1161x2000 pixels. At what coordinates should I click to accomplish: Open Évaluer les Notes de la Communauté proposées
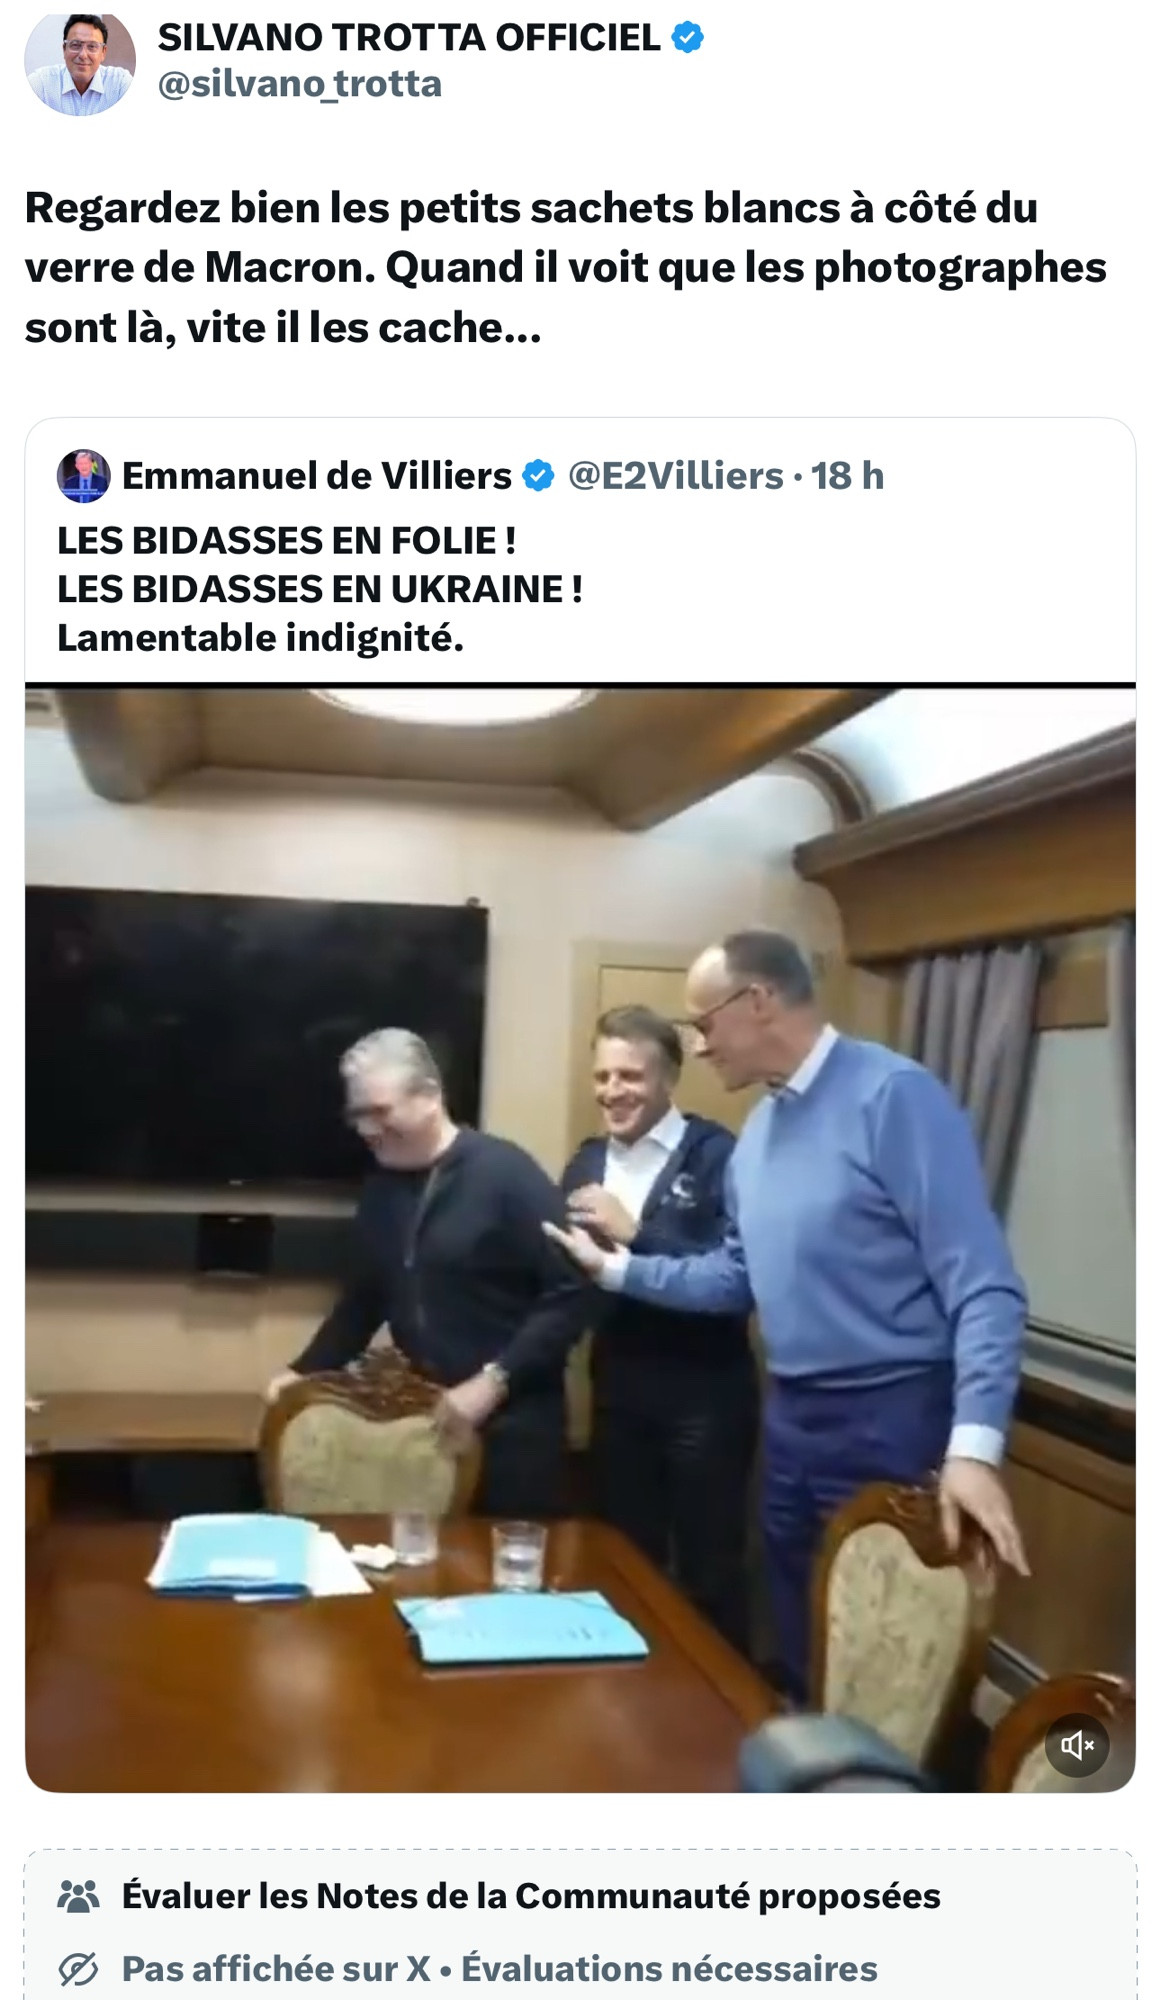(x=531, y=1896)
